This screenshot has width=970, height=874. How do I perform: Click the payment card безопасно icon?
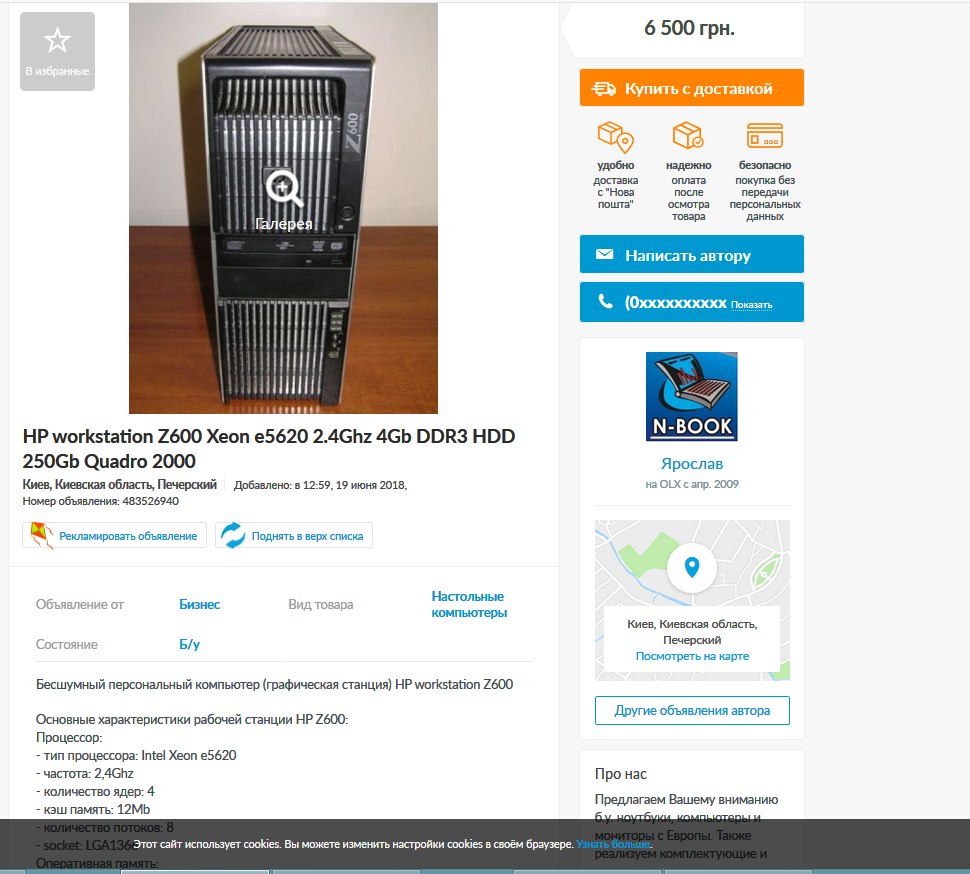pyautogui.click(x=765, y=135)
